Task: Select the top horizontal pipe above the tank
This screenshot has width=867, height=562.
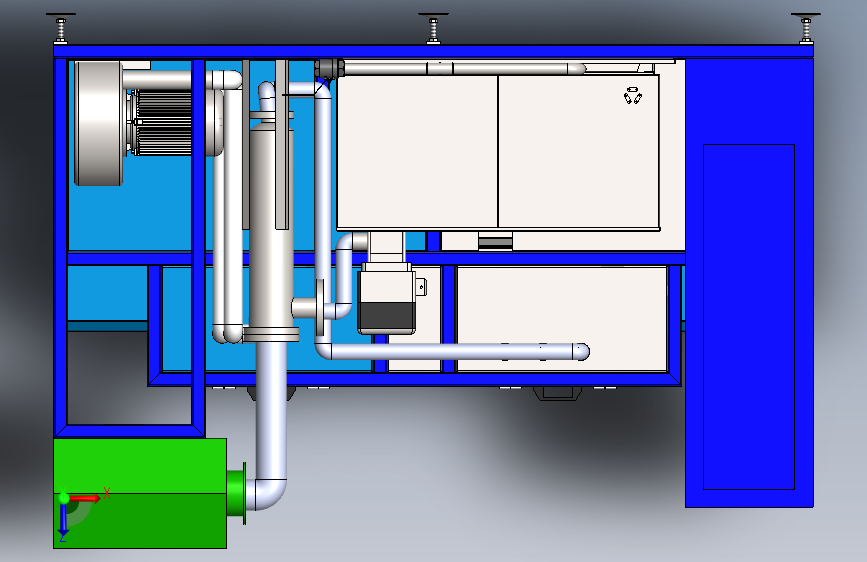Action: point(464,69)
